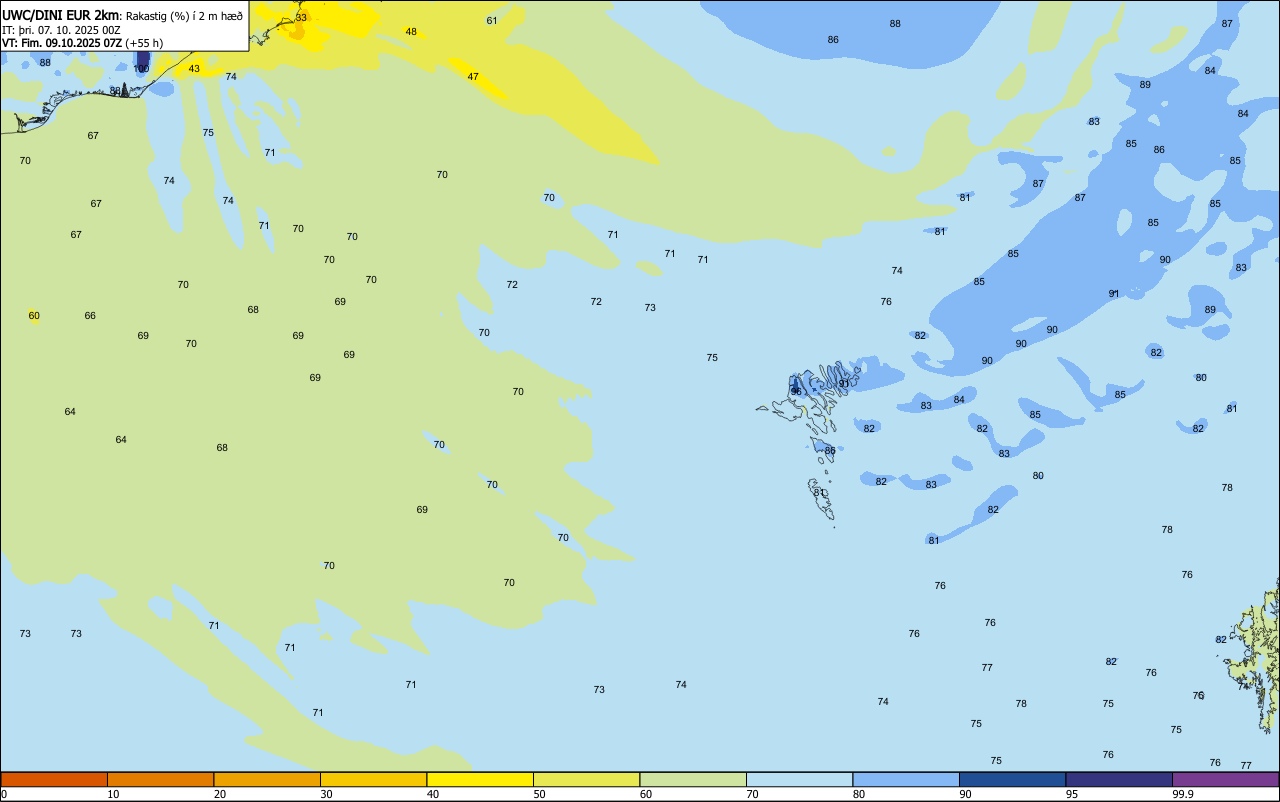Click the 43 humidity value on map
1280x802 pixels.
(194, 69)
